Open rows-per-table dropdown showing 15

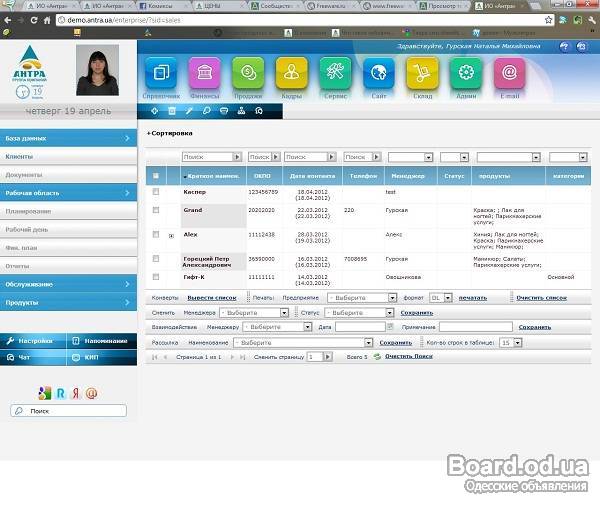[510, 342]
